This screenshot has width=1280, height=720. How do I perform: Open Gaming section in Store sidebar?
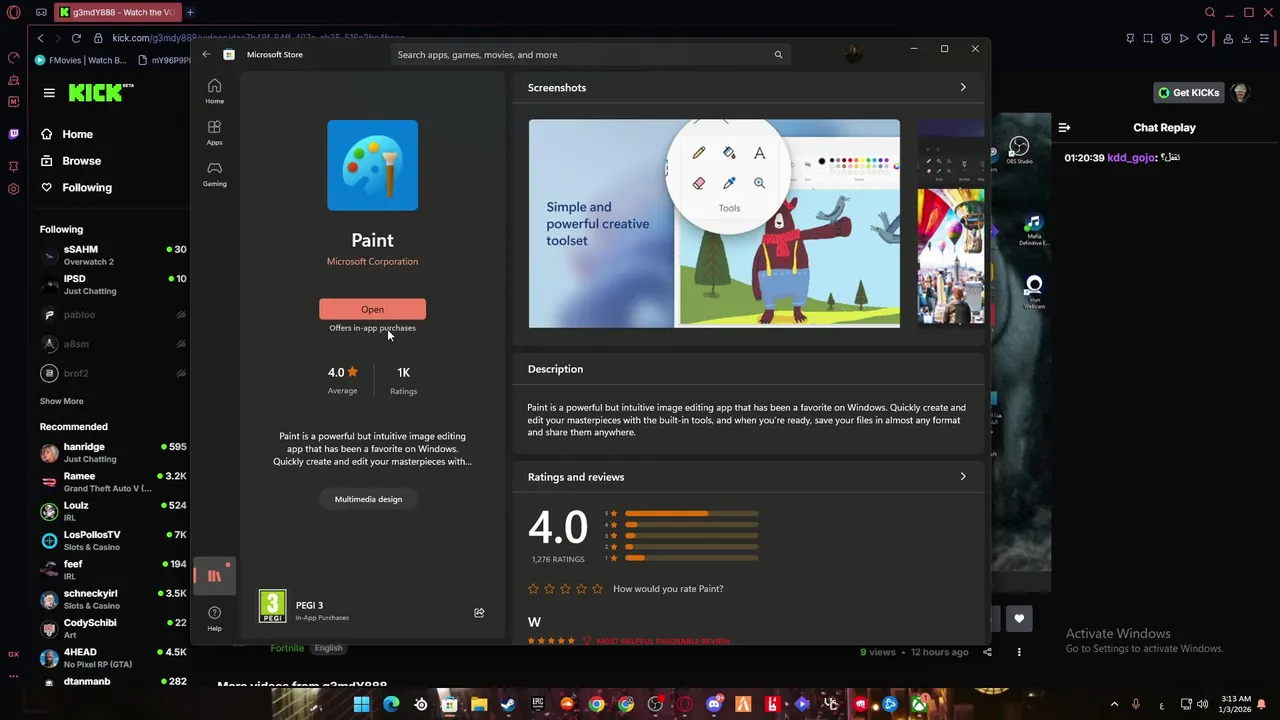coord(214,174)
